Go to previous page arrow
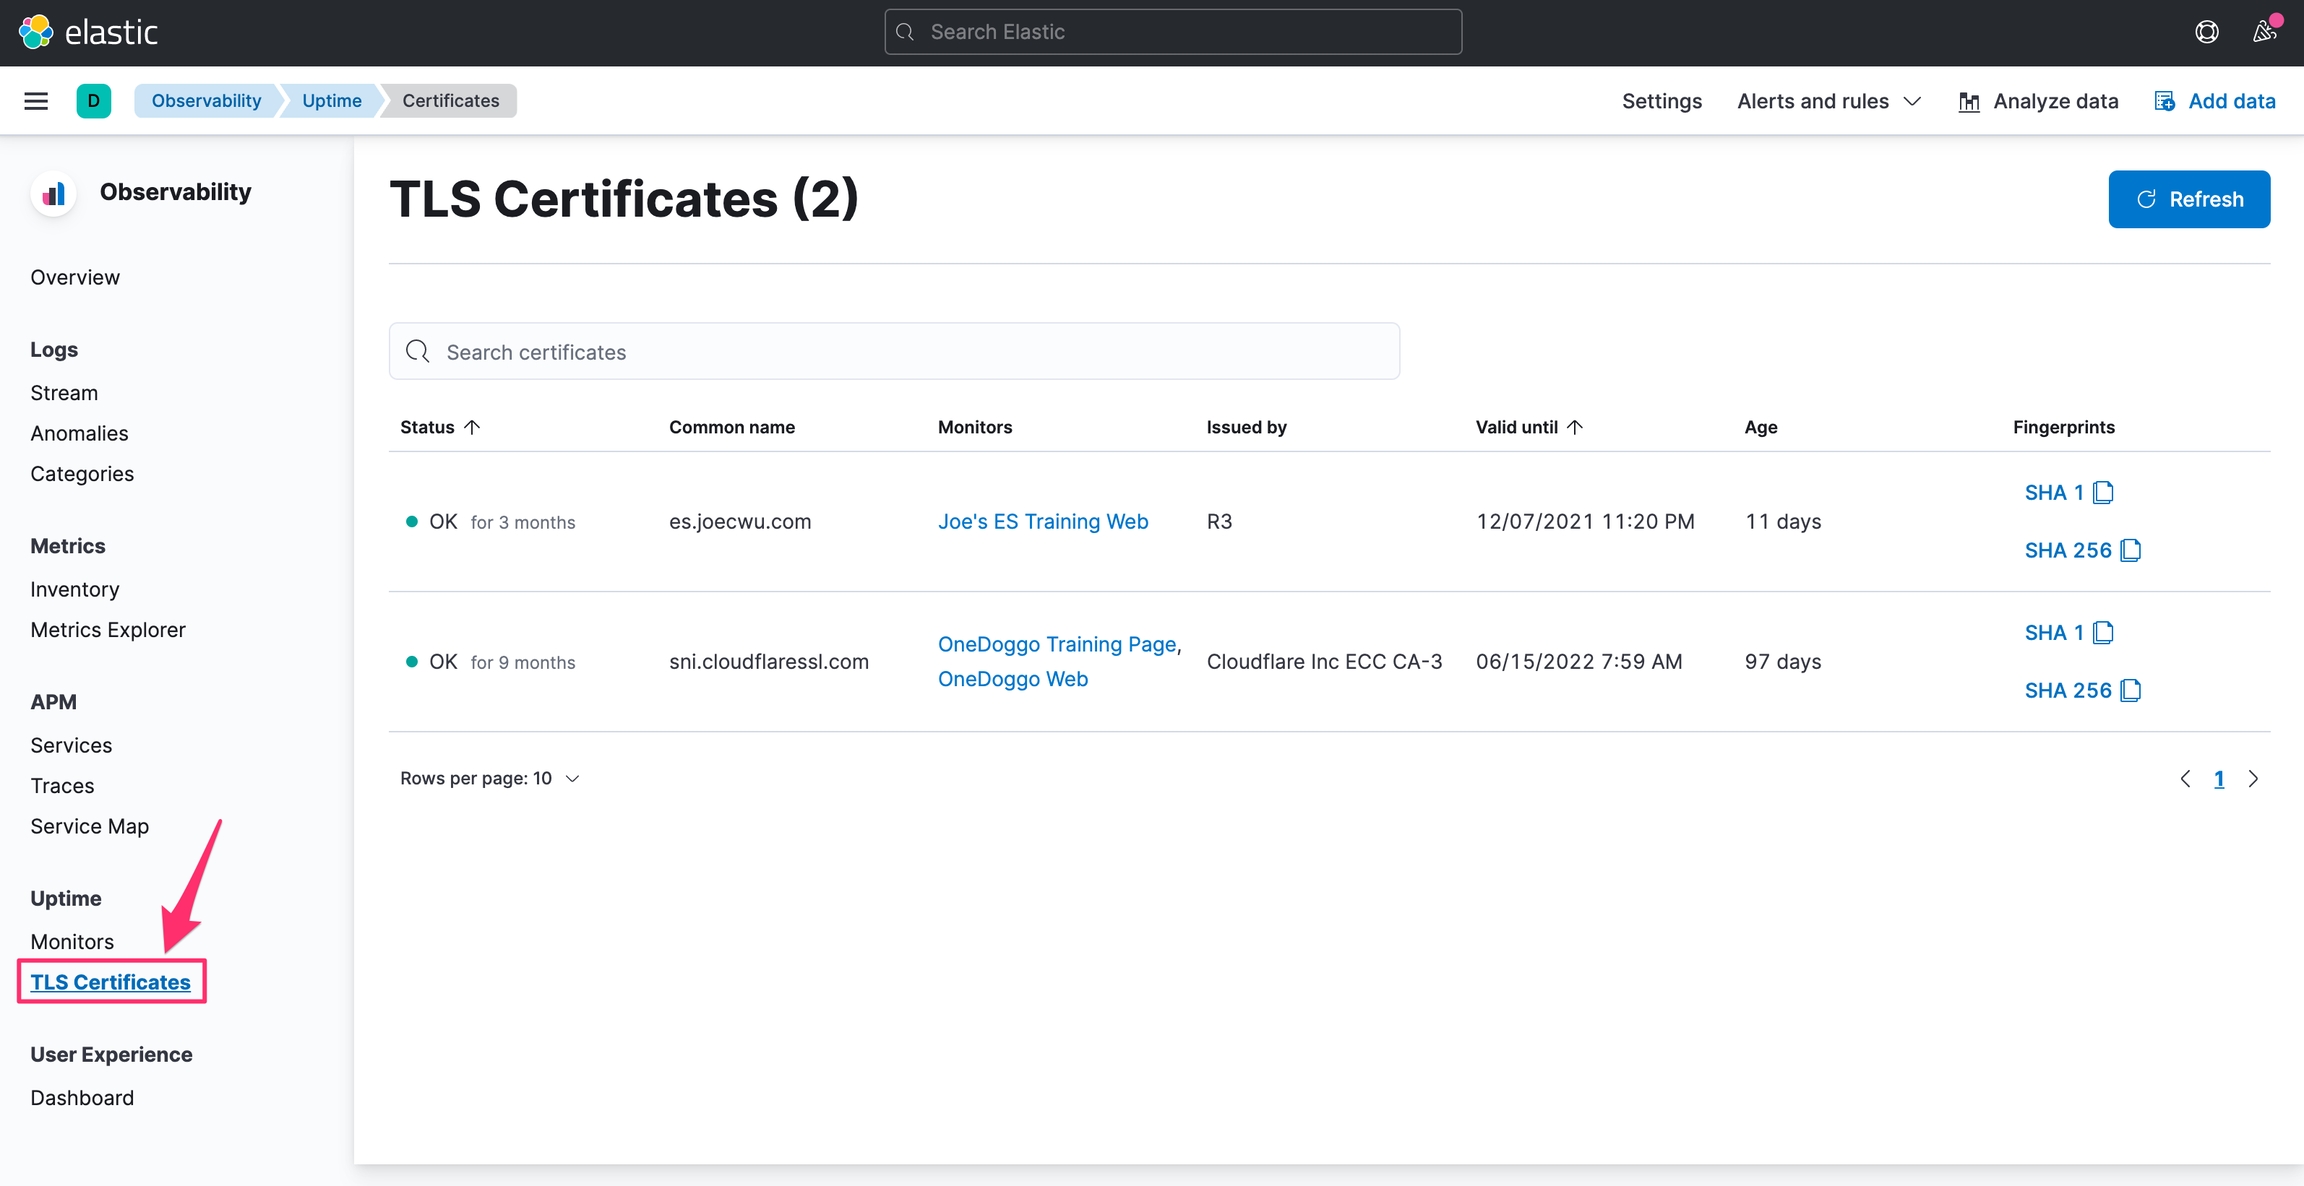This screenshot has width=2304, height=1186. point(2185,779)
